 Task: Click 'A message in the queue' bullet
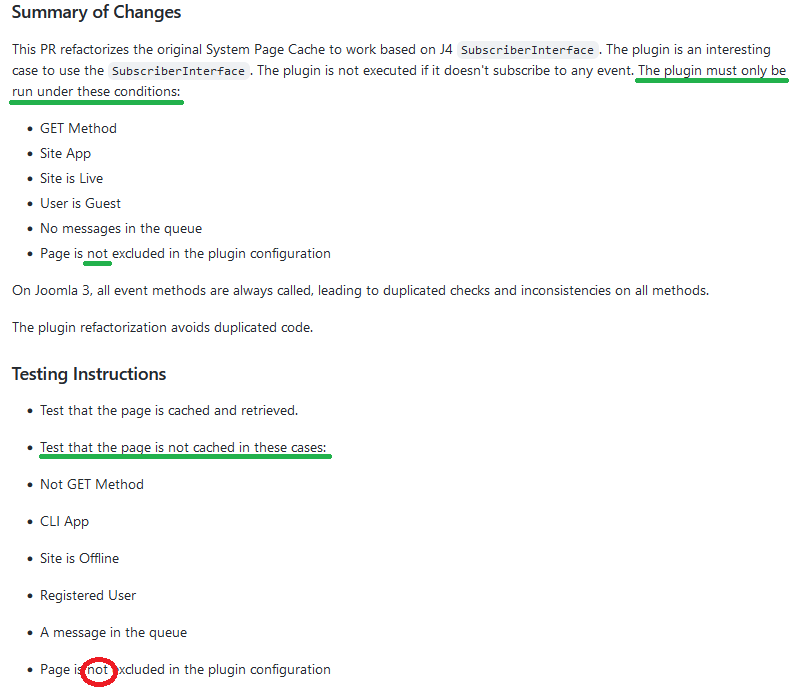pos(113,632)
